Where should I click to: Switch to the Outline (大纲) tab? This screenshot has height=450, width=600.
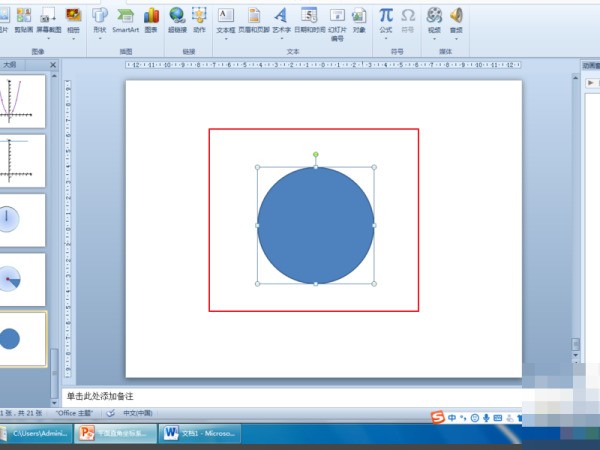10,64
